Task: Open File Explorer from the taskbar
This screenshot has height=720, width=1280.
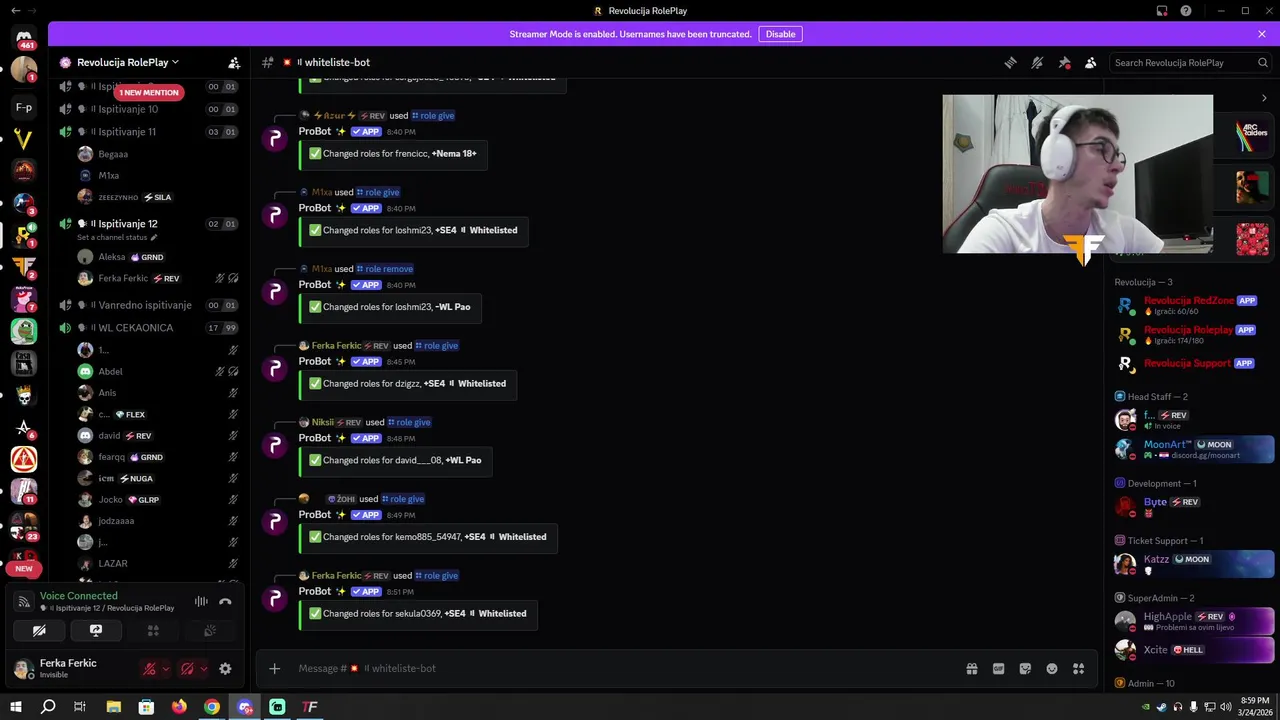Action: pos(114,707)
